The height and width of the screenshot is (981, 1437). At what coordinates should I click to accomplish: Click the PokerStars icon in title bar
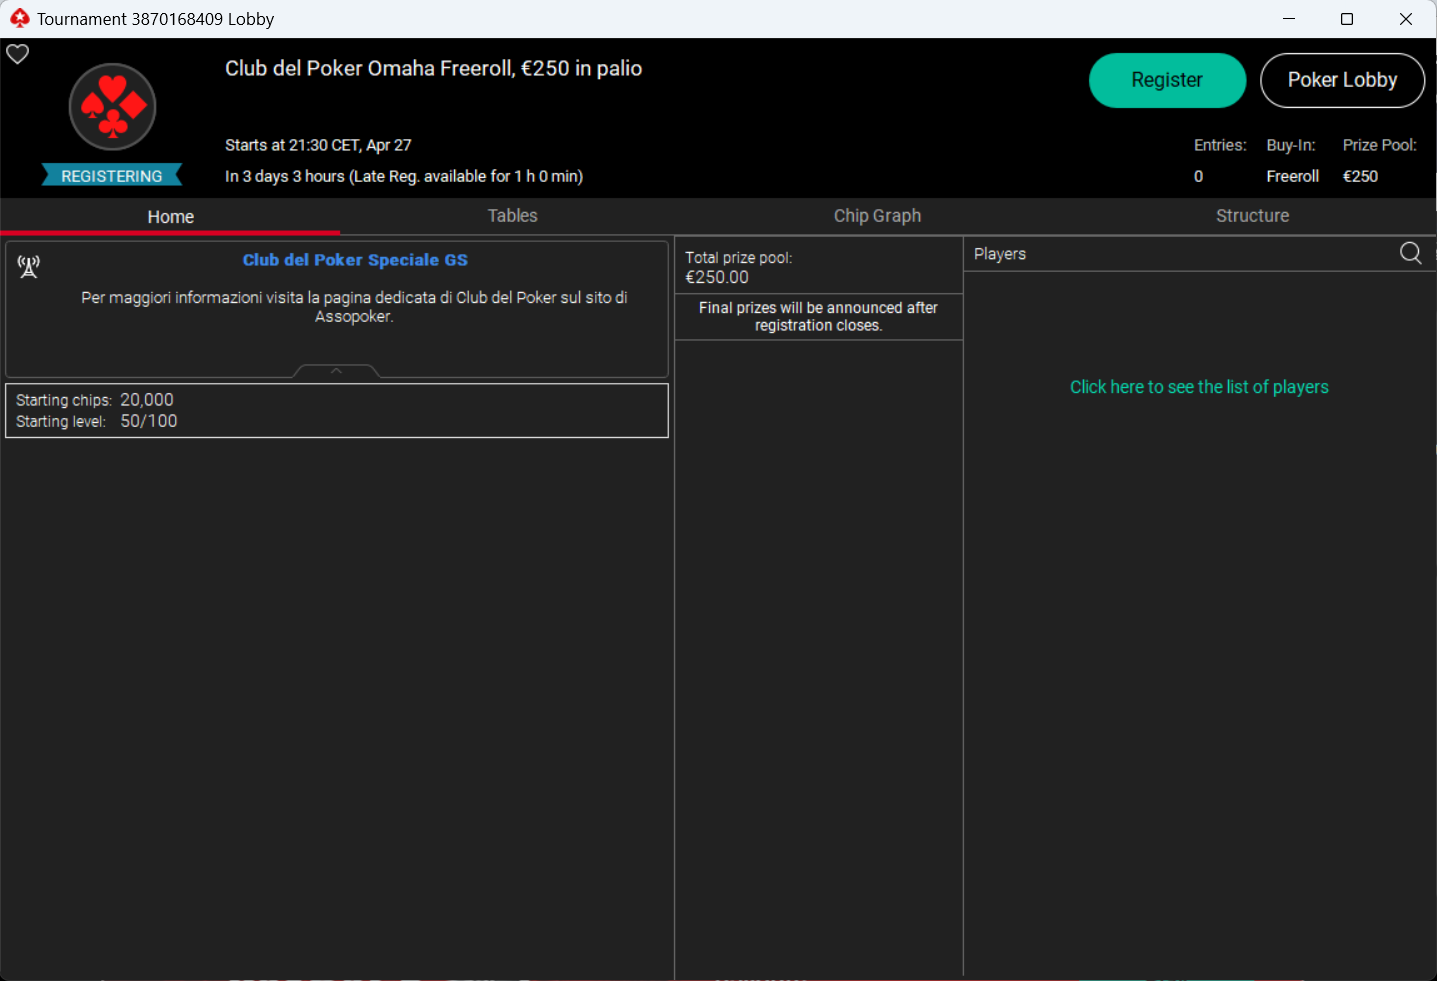[19, 18]
